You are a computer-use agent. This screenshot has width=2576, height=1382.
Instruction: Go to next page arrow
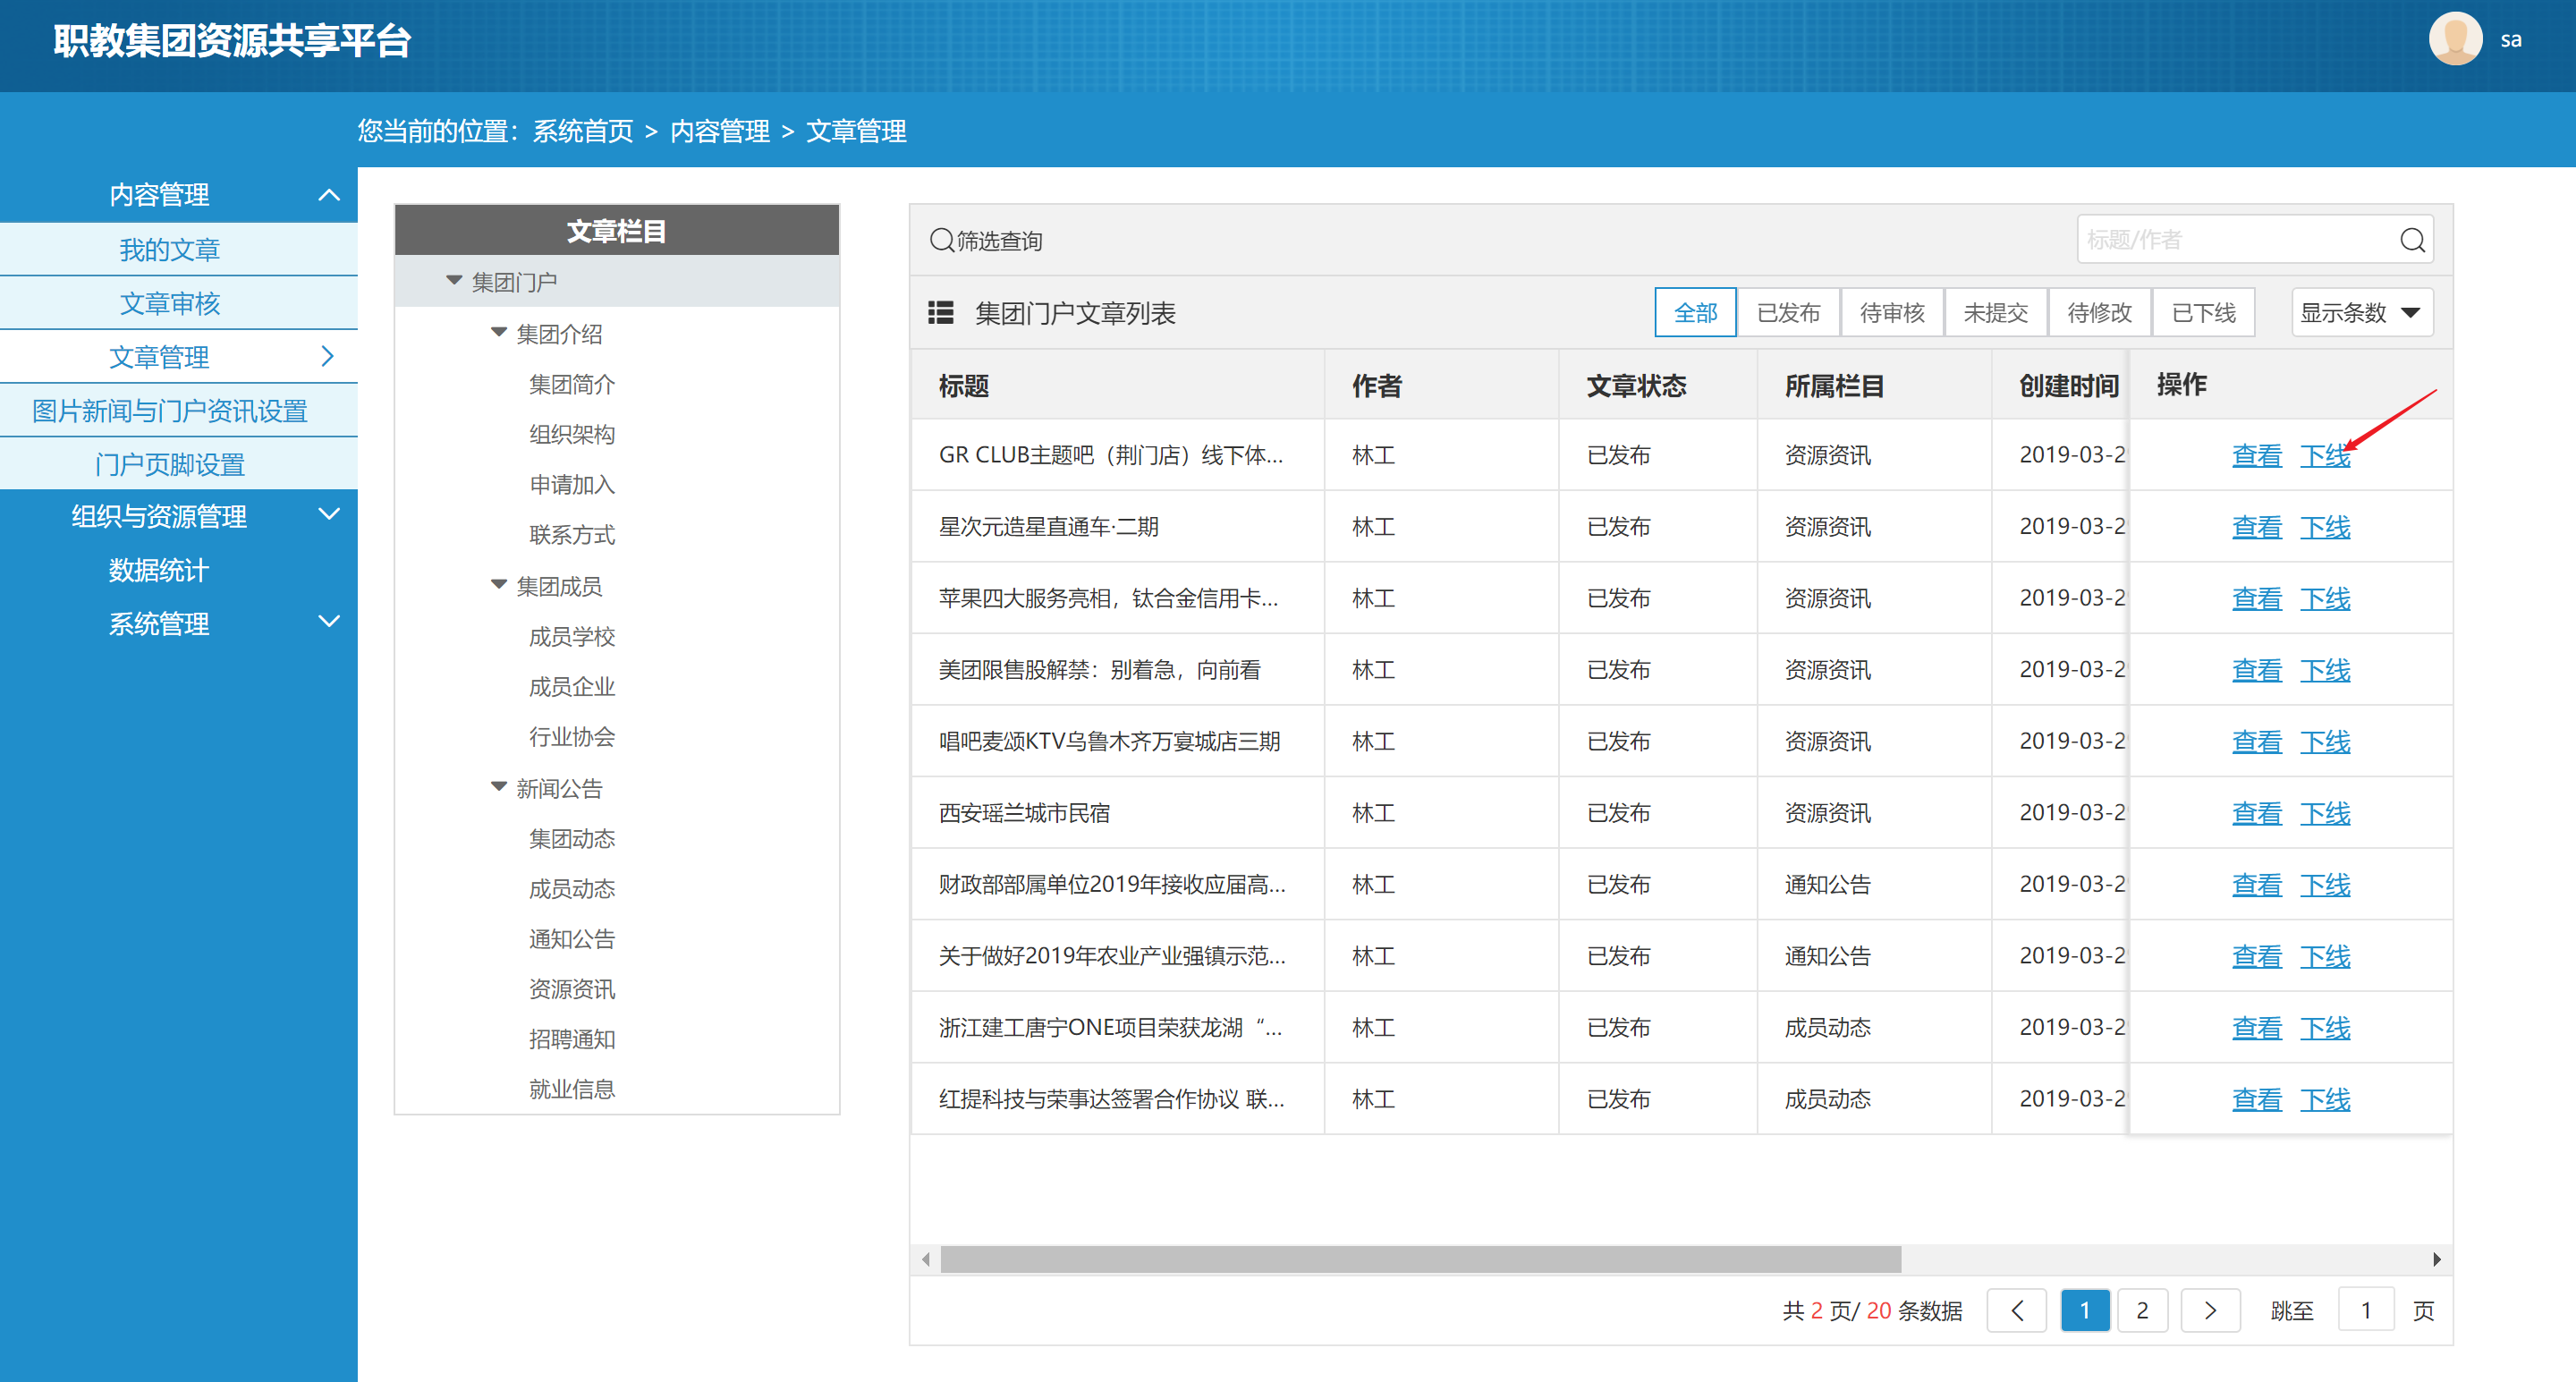point(2209,1310)
